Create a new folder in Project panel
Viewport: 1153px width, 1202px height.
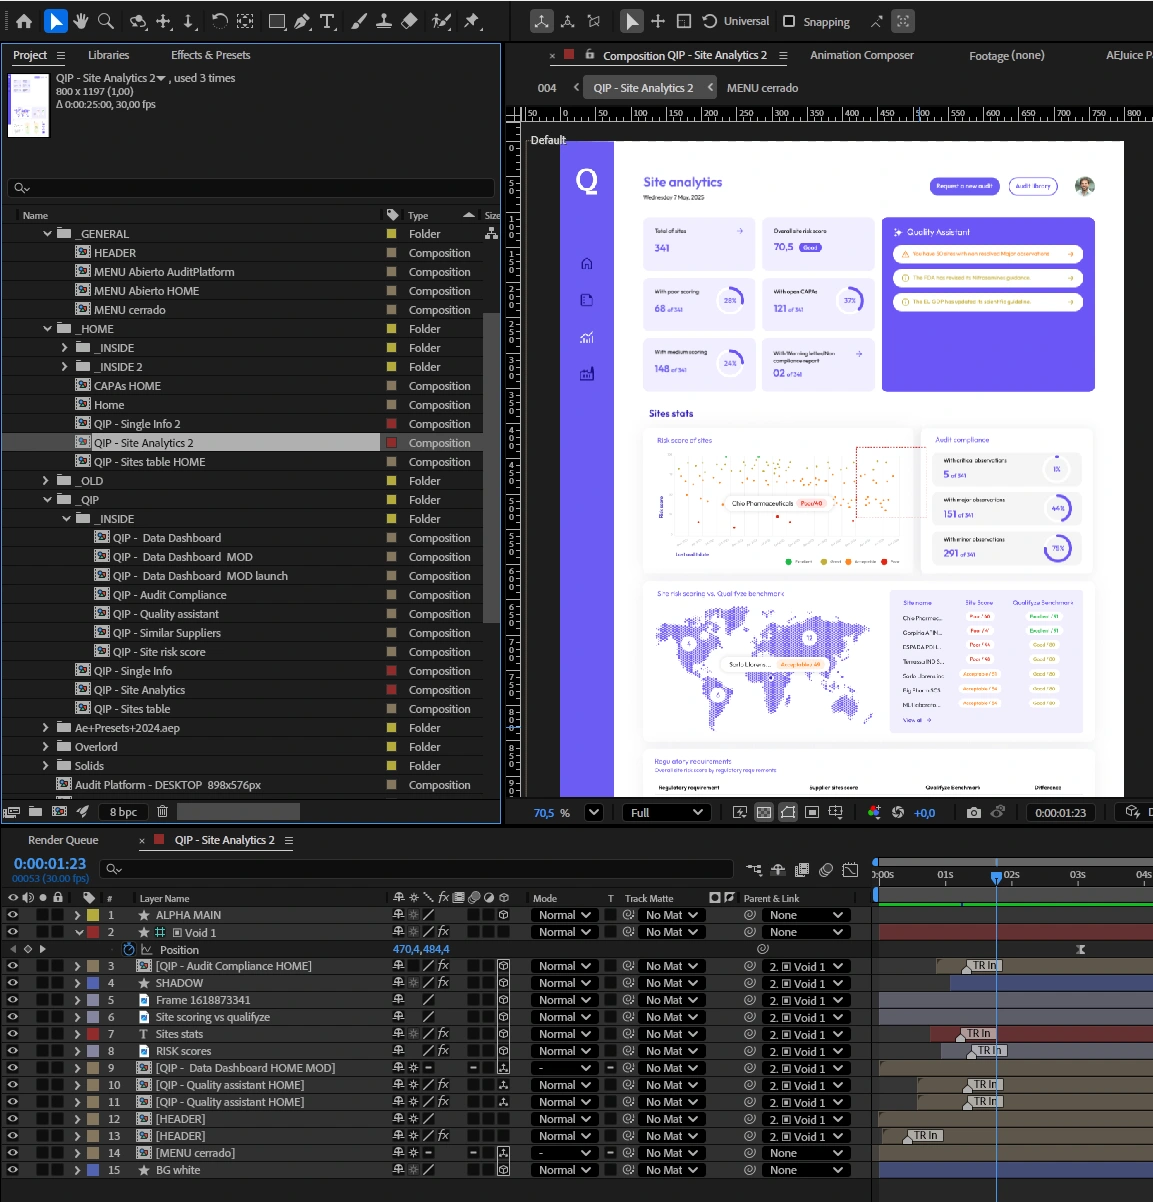click(x=35, y=811)
